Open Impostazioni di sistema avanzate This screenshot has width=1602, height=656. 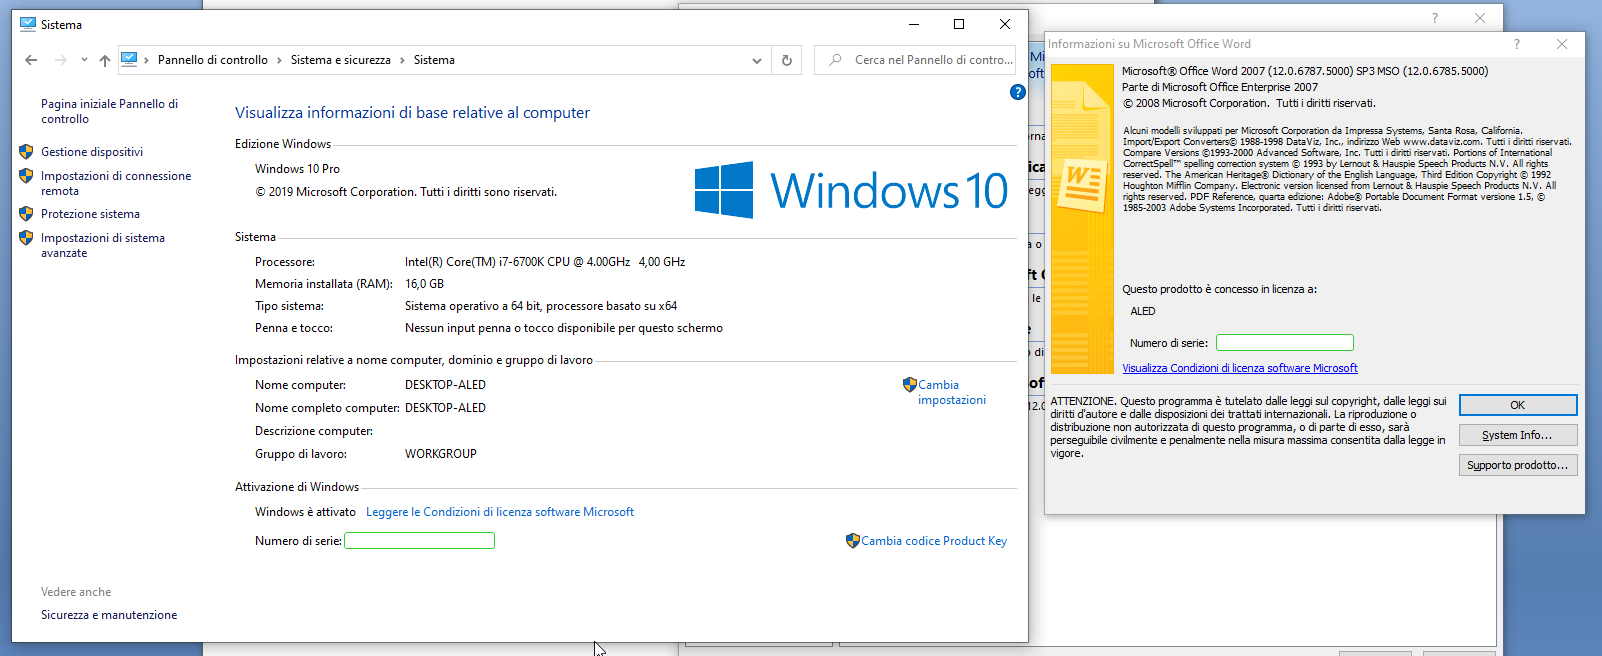click(103, 245)
